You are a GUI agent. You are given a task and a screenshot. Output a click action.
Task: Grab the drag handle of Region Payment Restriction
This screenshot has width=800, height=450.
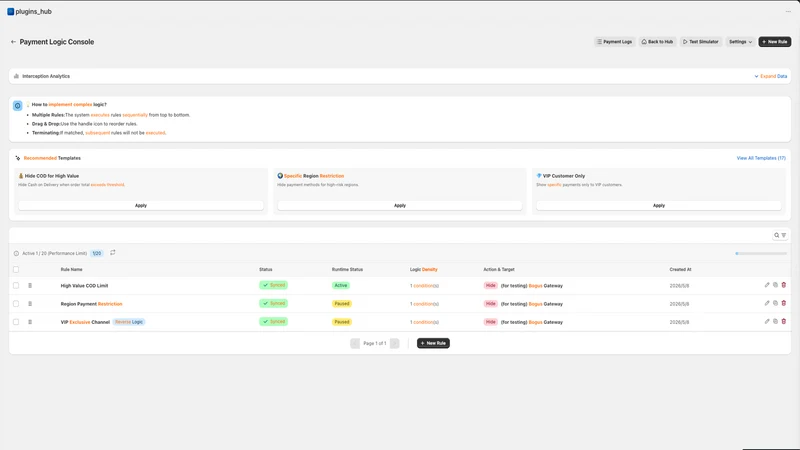tap(30, 304)
